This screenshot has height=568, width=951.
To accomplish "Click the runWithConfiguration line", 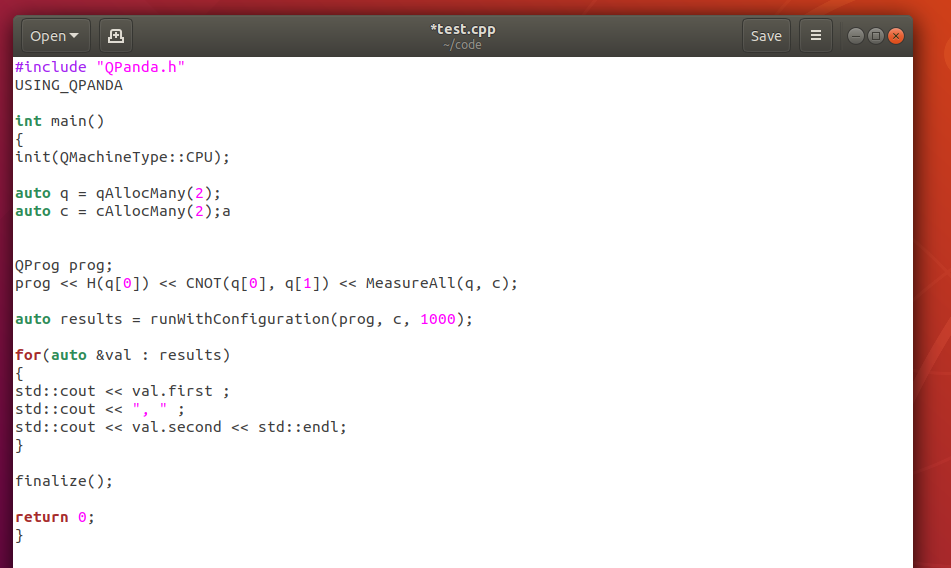I will (x=244, y=319).
